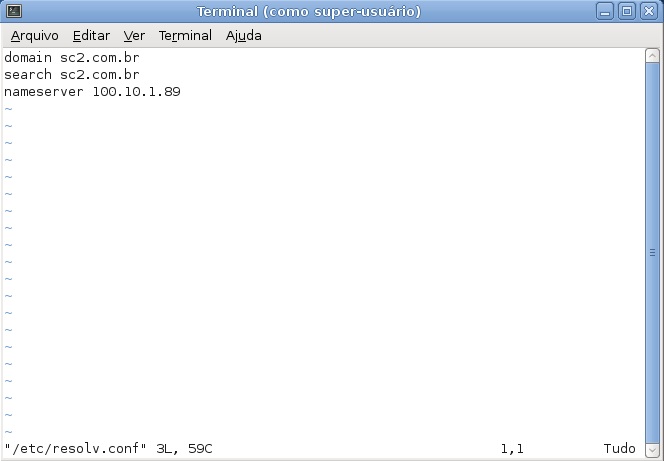Maximize the Terminal window

[627, 11]
